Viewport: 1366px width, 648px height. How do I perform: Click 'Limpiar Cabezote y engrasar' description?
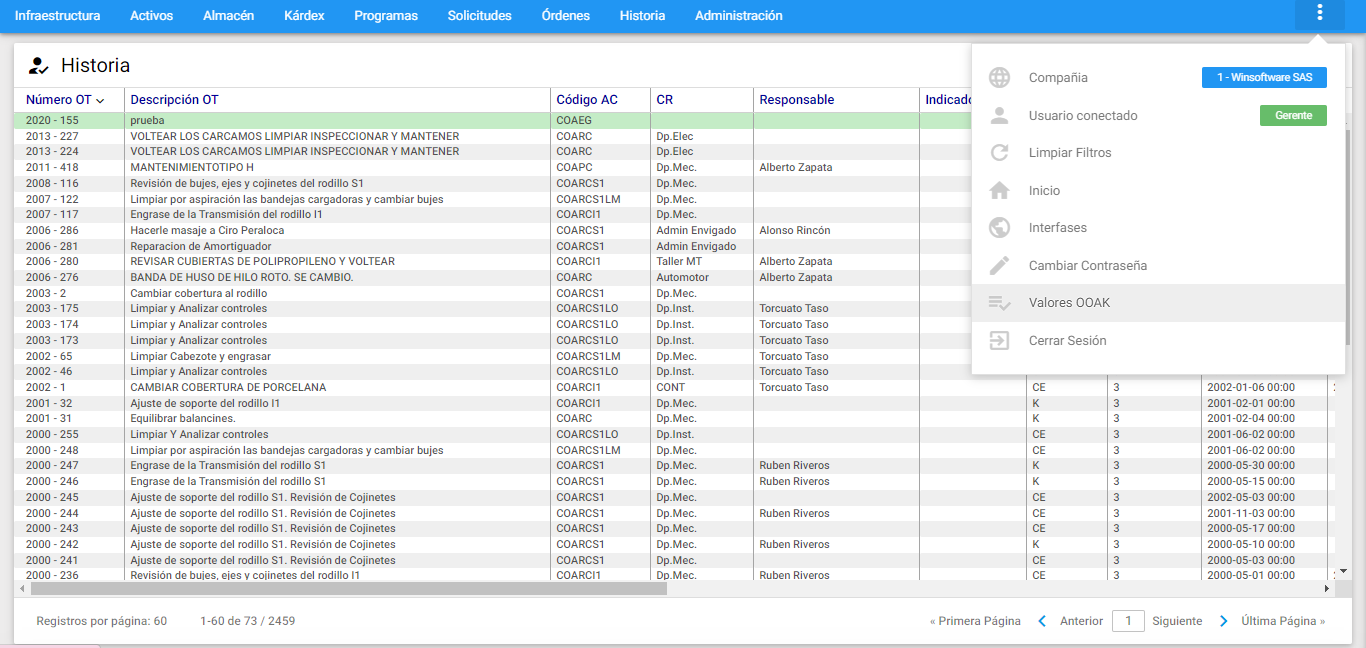200,356
